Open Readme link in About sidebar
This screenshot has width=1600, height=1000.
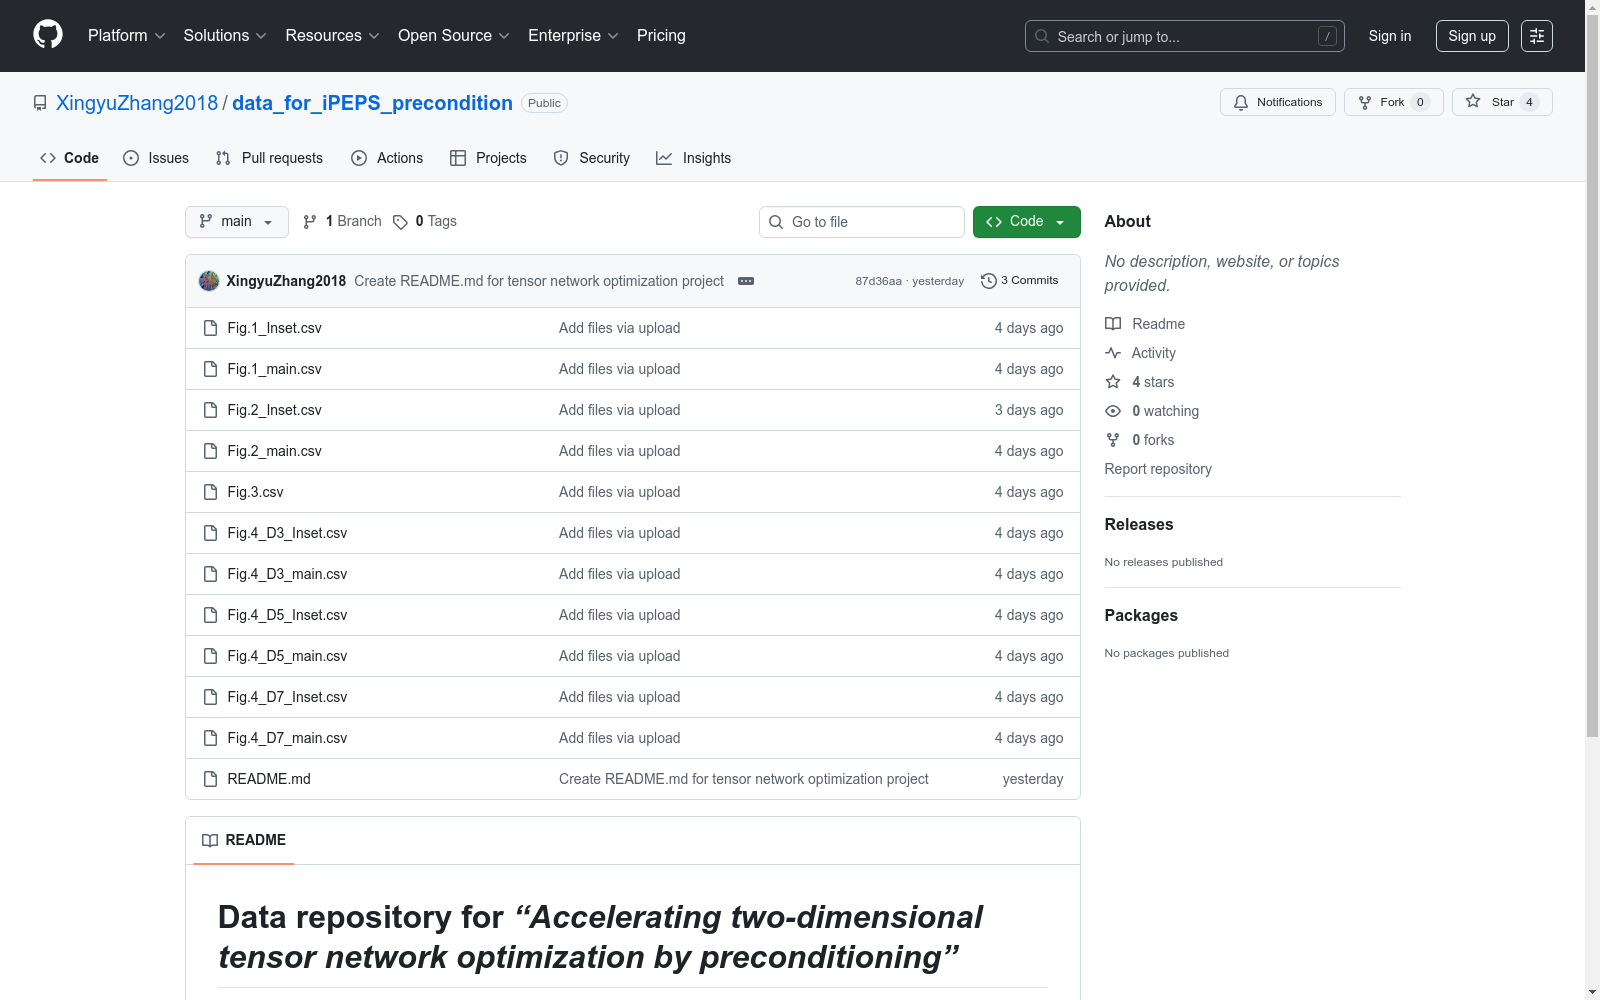point(1145,324)
